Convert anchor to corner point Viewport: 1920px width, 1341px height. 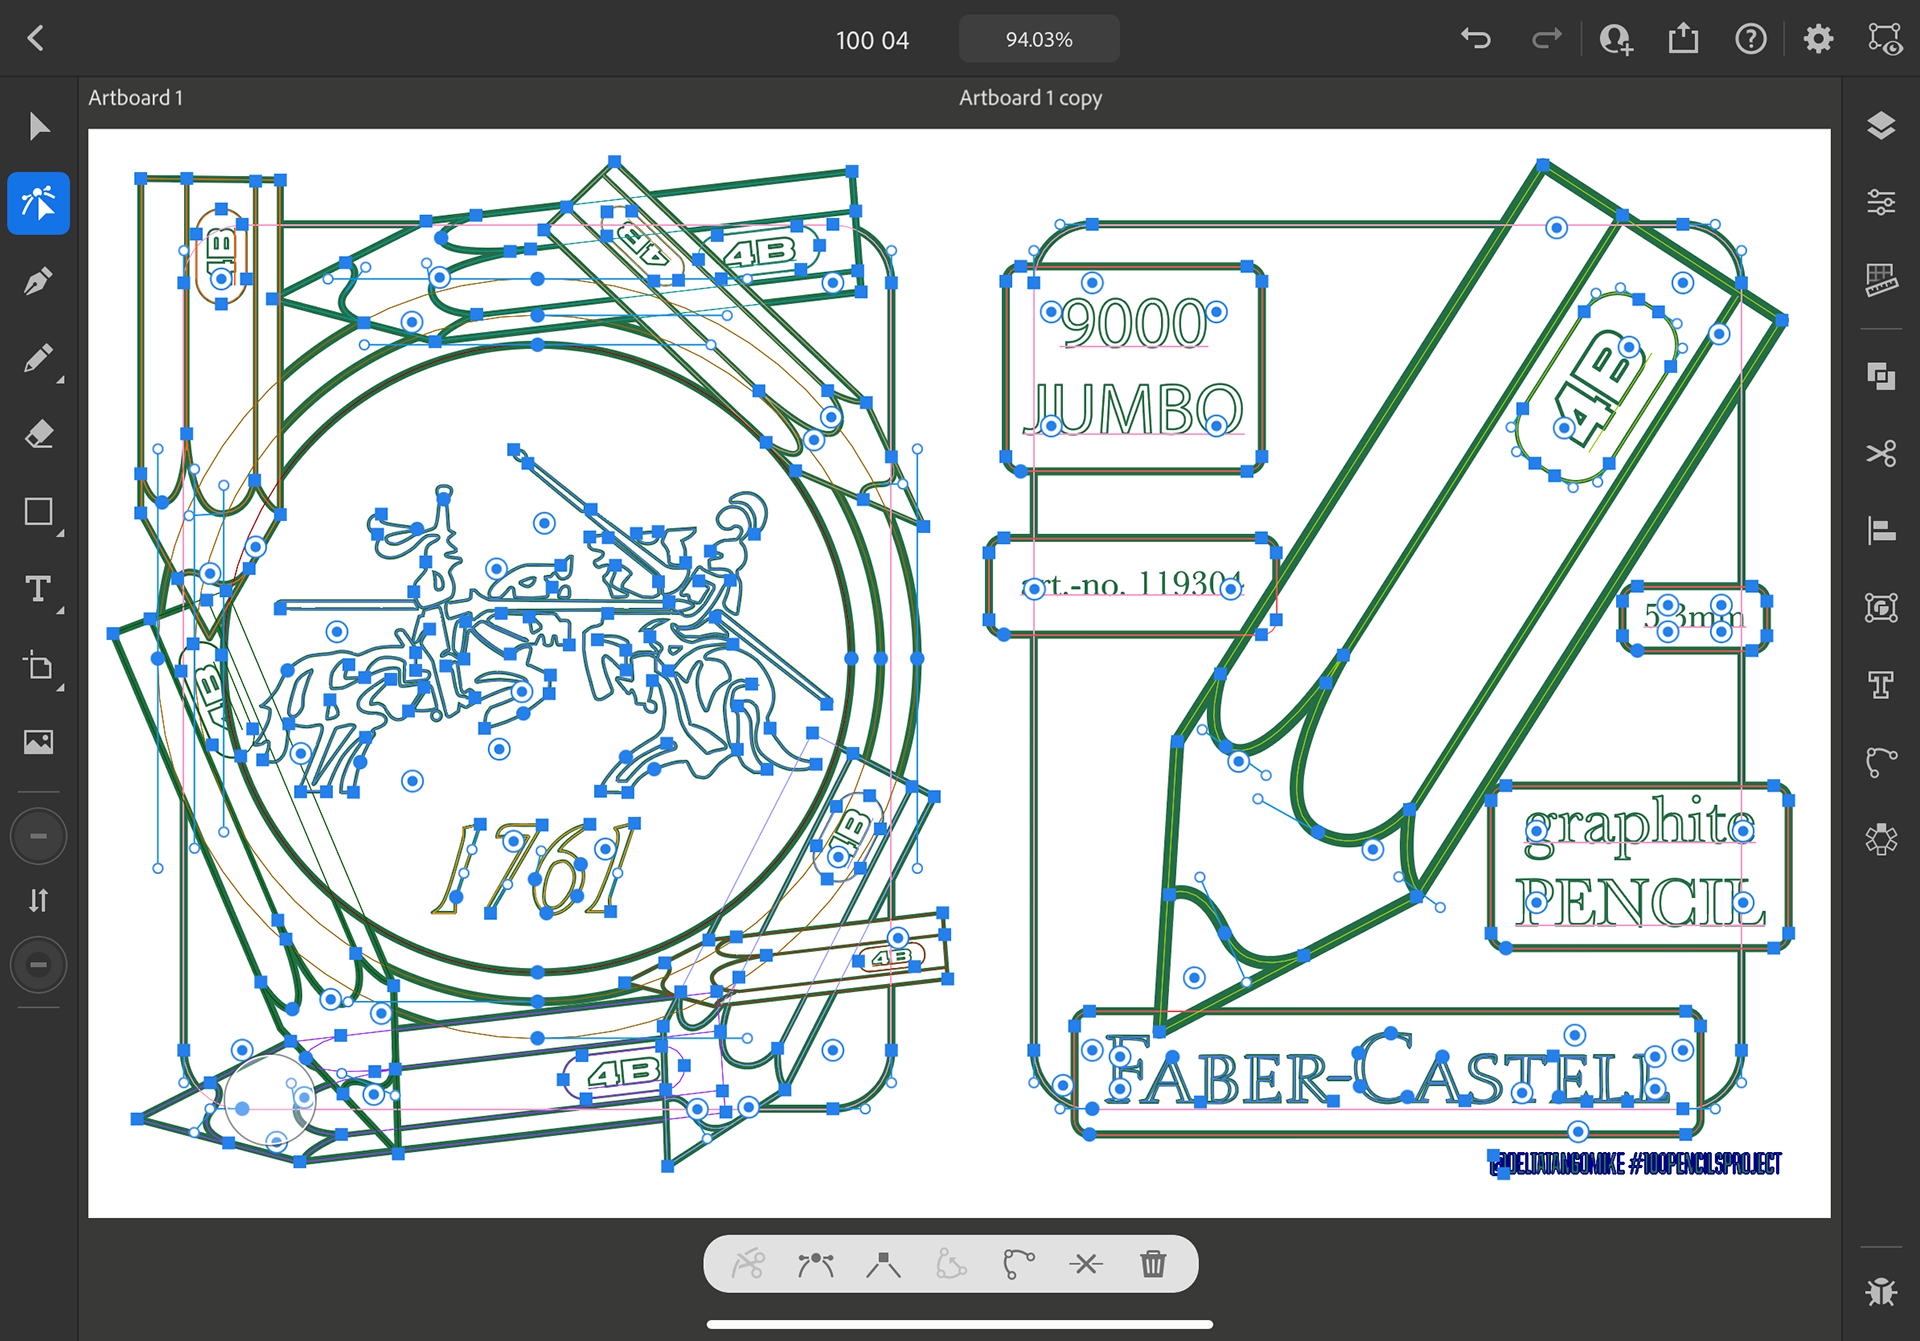click(883, 1264)
